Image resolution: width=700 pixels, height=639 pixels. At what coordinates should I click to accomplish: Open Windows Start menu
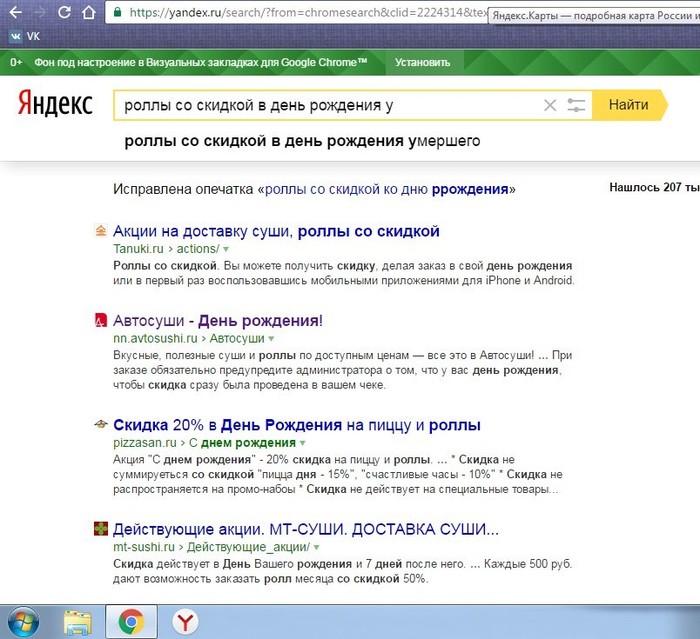pyautogui.click(x=22, y=622)
